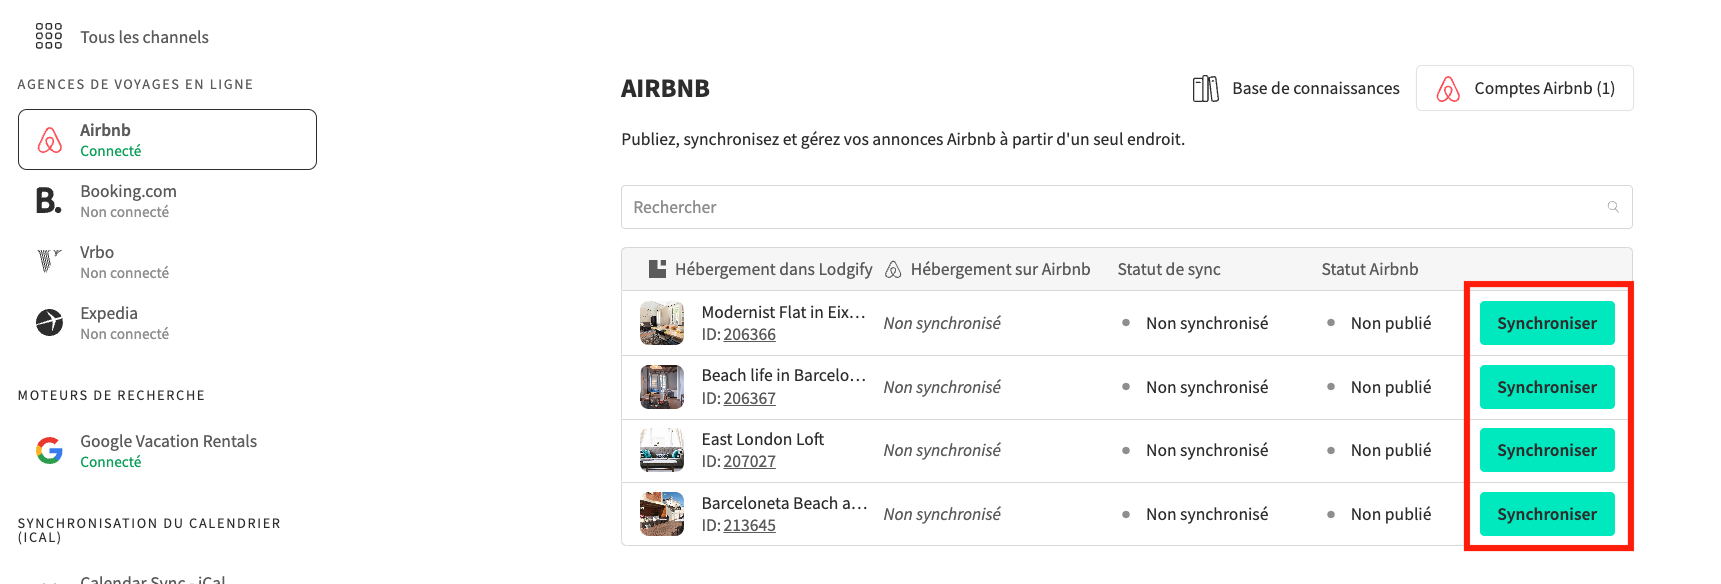Click the Expedia logo icon
1721x584 pixels.
[49, 322]
